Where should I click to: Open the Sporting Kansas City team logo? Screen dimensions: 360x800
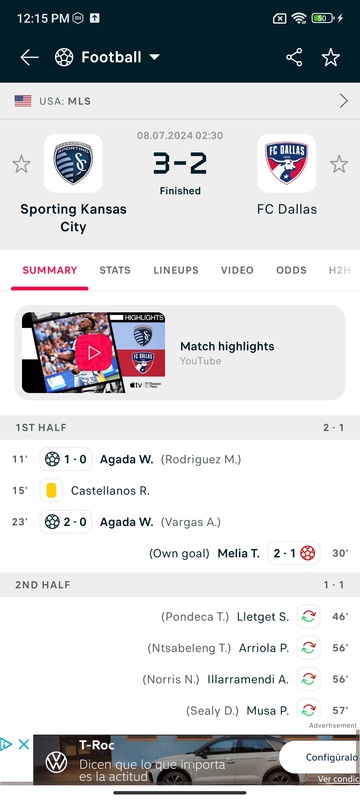pyautogui.click(x=73, y=163)
